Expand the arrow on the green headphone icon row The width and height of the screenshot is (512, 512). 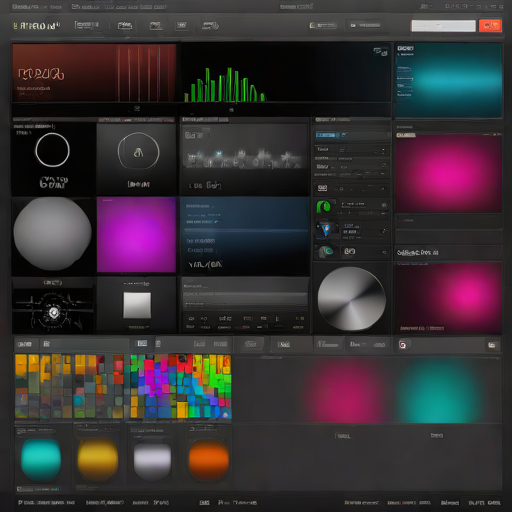384,205
